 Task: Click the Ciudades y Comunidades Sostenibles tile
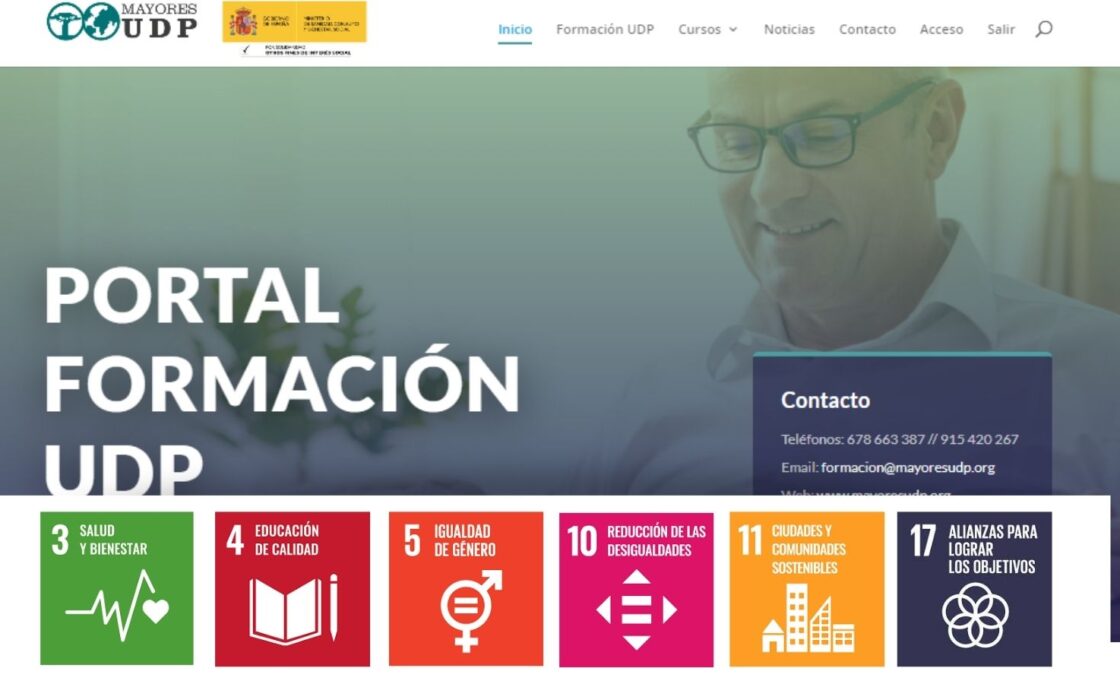(806, 589)
